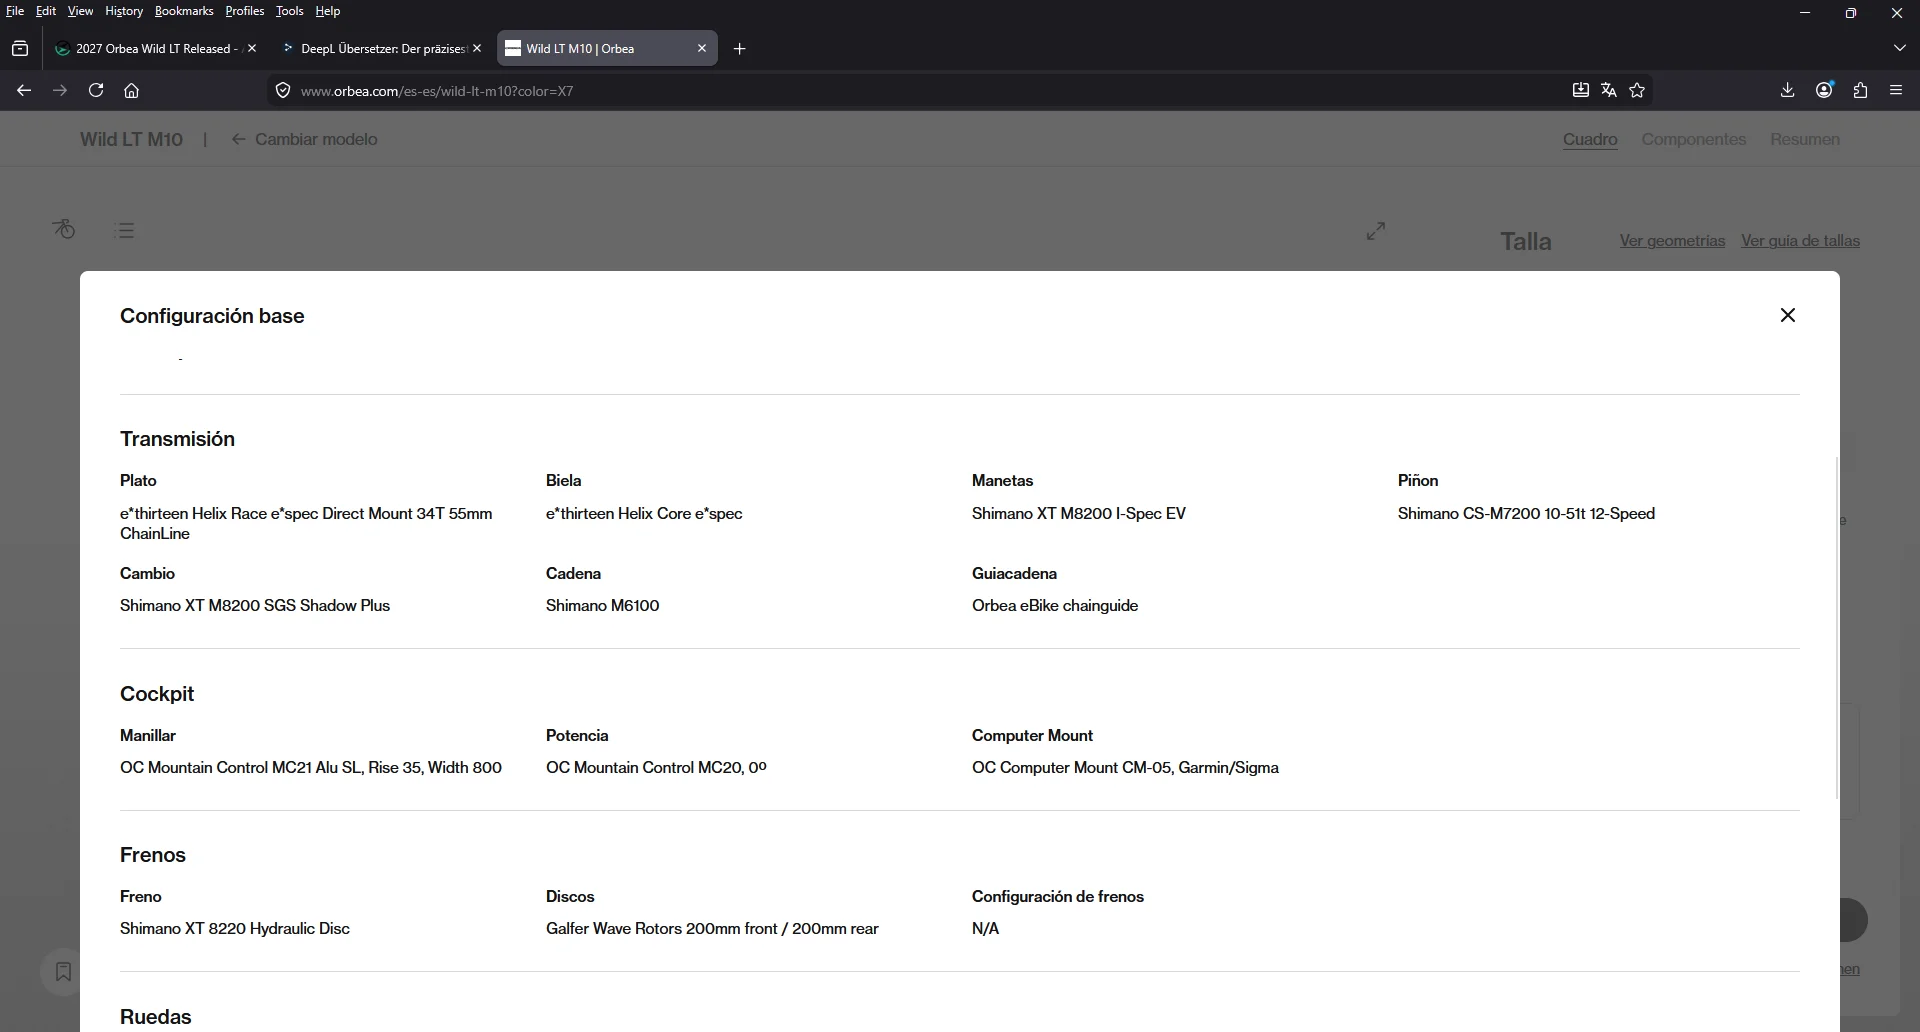Open the site security shield info
Viewport: 1920px width, 1032px height.
click(283, 91)
